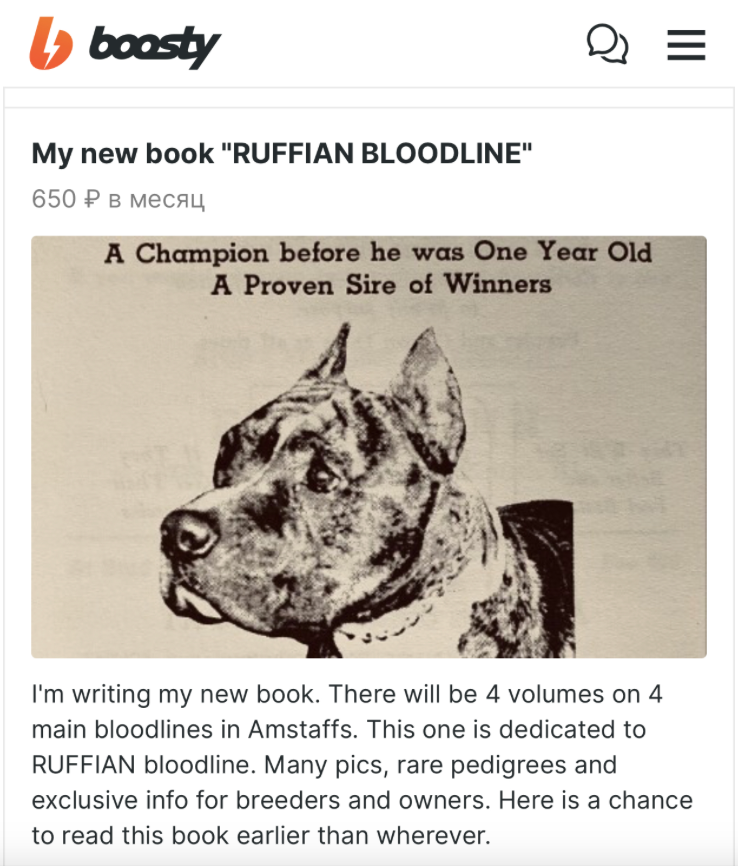The width and height of the screenshot is (738, 866).
Task: Click the "I'm writing my new book" sentence
Action: [x=176, y=695]
